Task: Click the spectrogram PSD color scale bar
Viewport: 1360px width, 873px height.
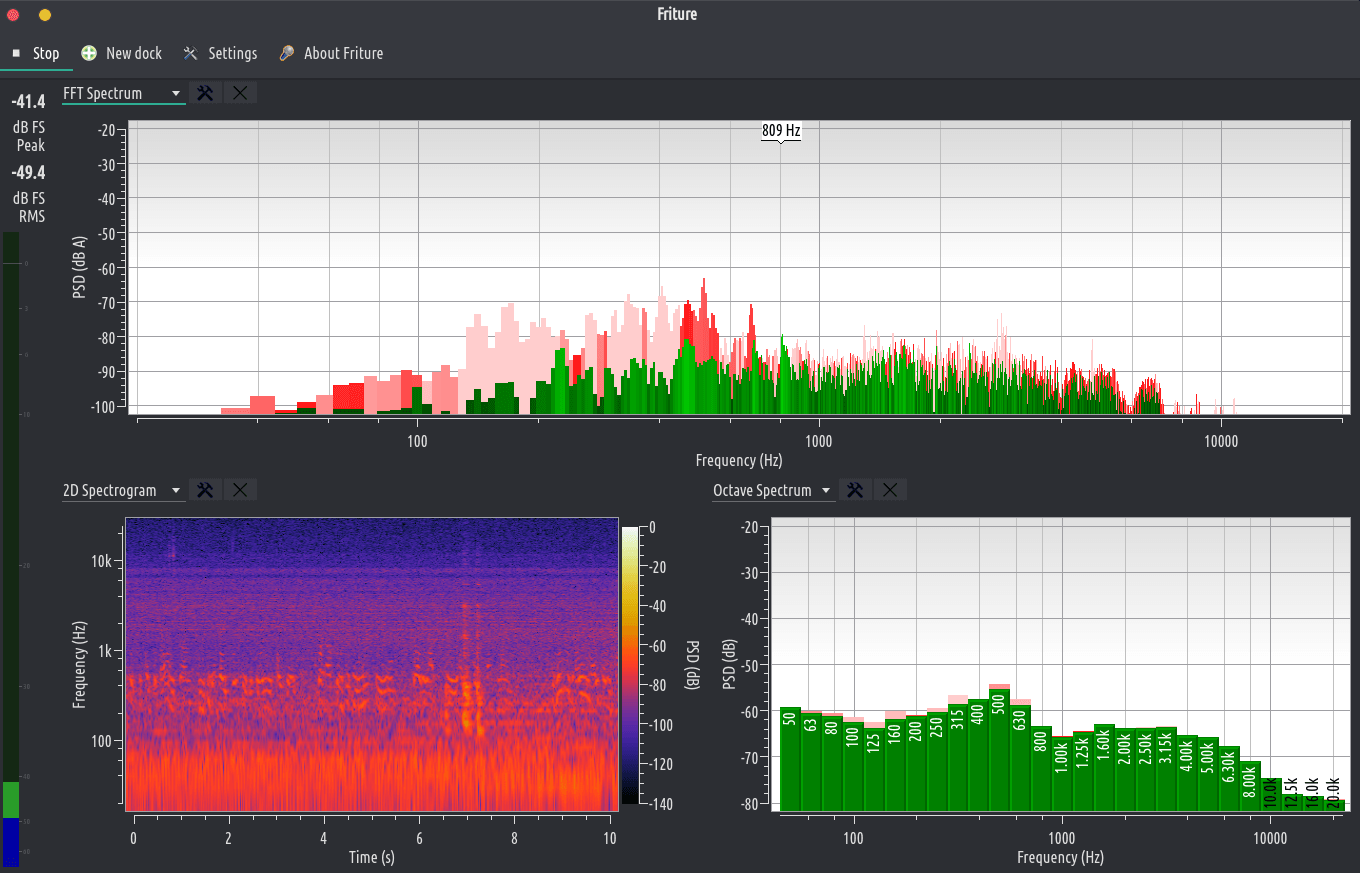Action: tap(629, 665)
